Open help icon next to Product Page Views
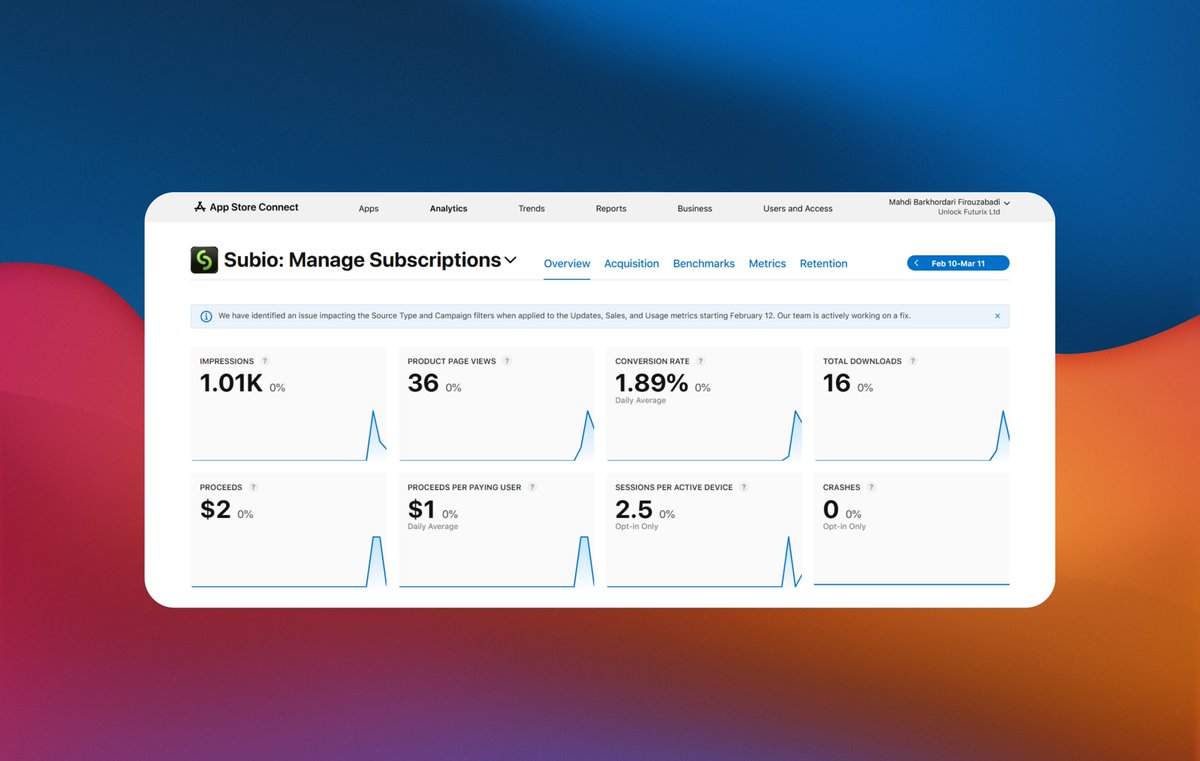Screen dimensions: 1200x761 click(x=507, y=361)
